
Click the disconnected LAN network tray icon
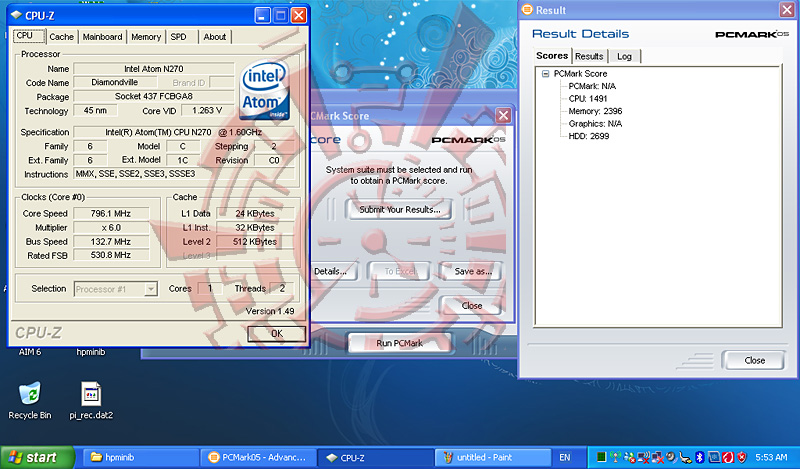point(658,457)
